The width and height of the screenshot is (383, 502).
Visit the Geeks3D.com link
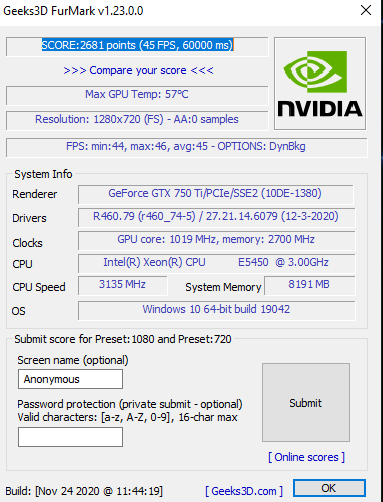(x=244, y=491)
